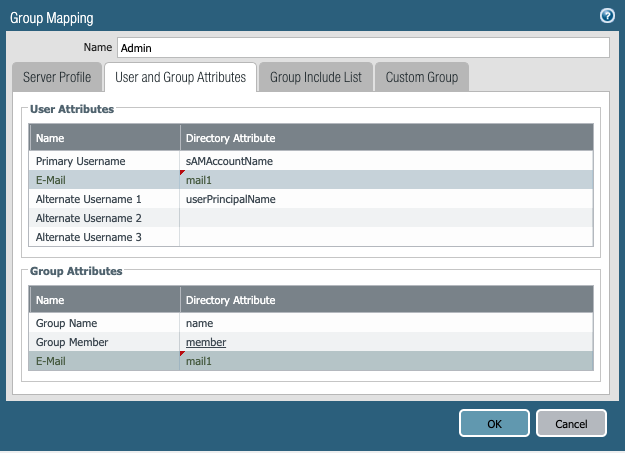Select the group E-Mail mail1 attribute cell
The image size is (625, 453).
click(x=386, y=361)
